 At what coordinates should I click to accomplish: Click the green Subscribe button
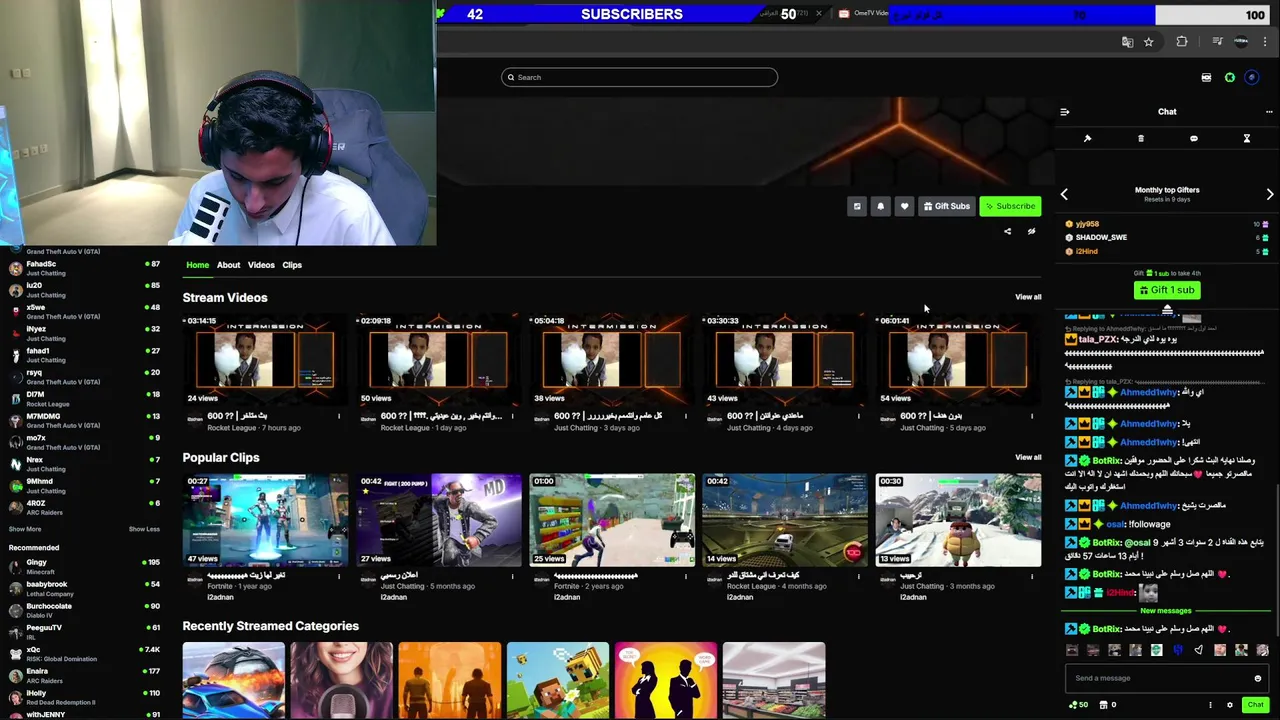click(1010, 206)
